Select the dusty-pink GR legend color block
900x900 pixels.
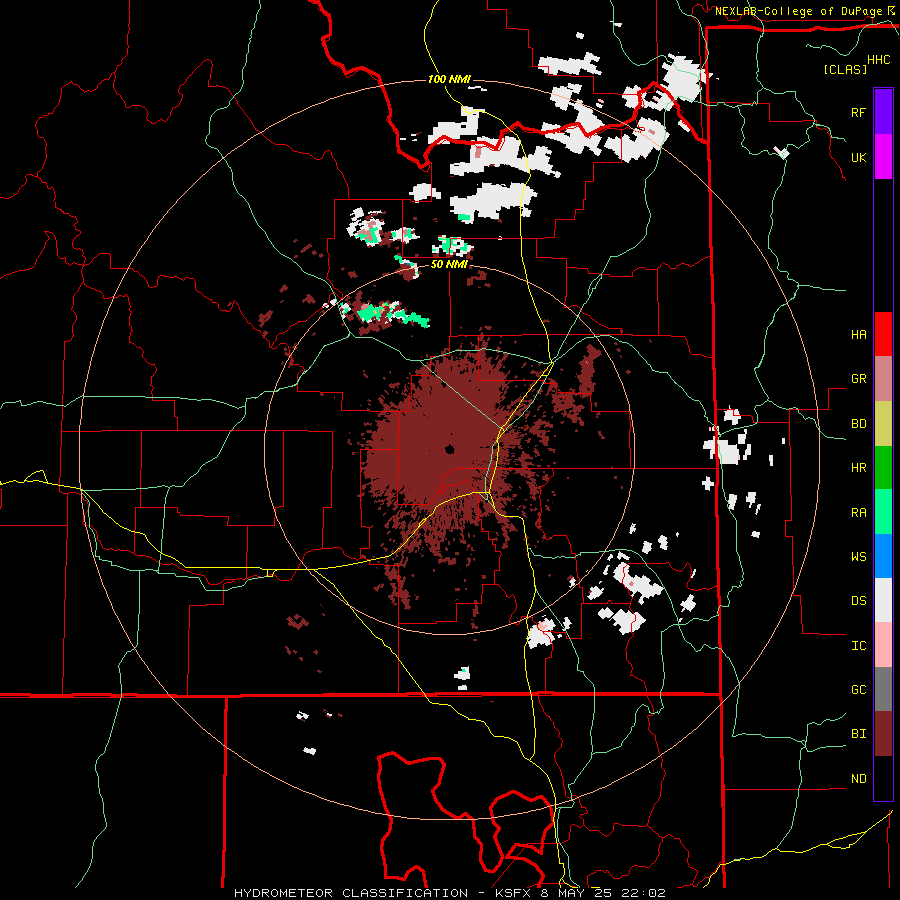pos(883,379)
